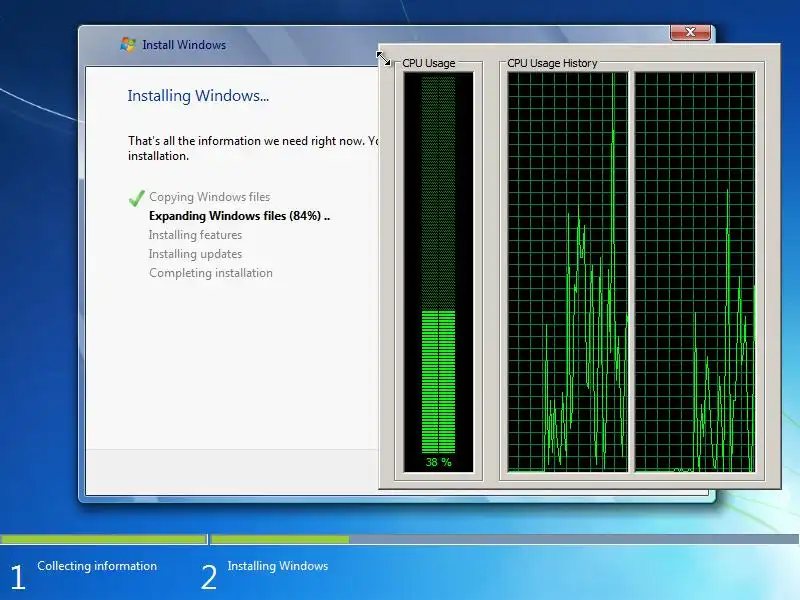Click the '38 %' CPU usage value
Viewport: 800px width, 600px height.
click(x=438, y=462)
